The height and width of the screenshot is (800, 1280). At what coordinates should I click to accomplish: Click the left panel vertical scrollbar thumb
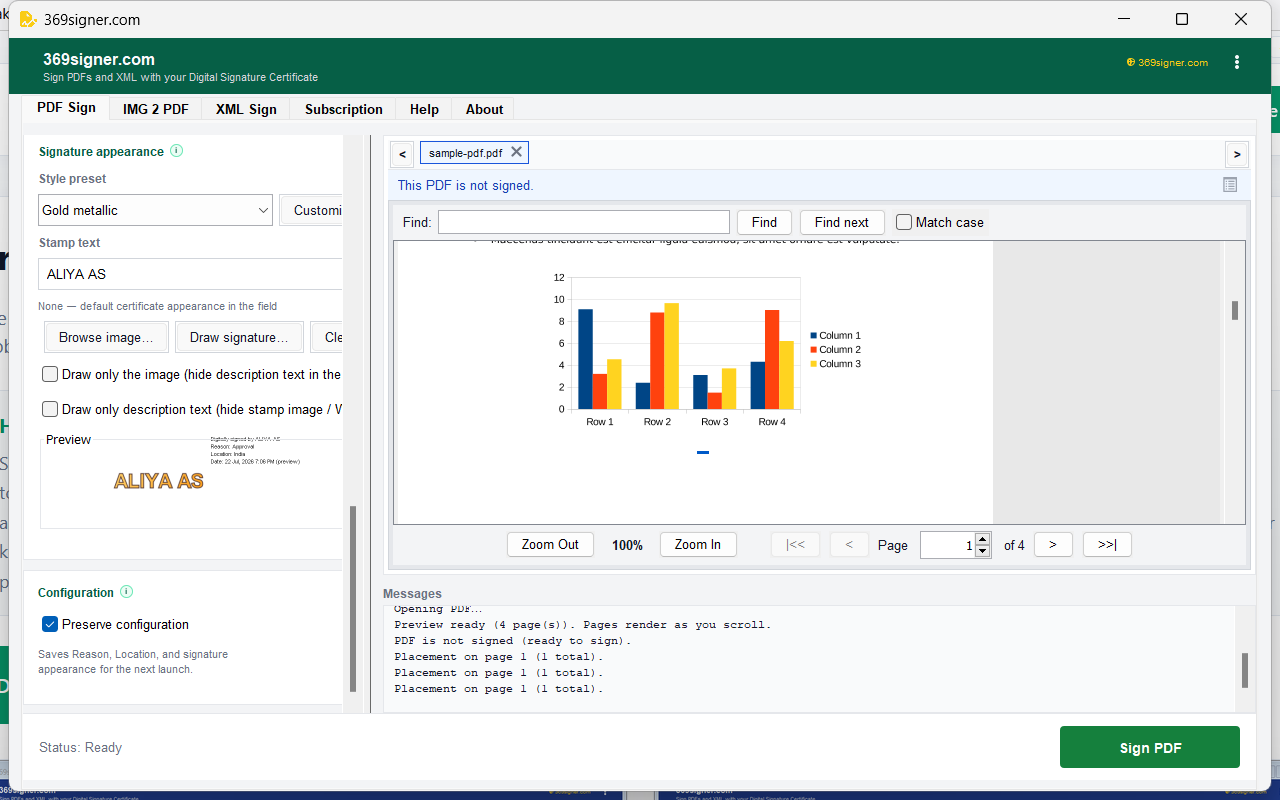coord(352,598)
